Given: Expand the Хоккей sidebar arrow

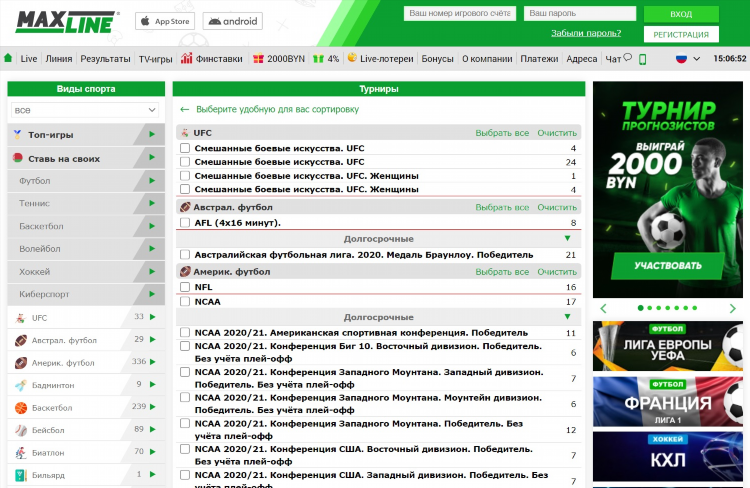Looking at the screenshot, I should (152, 271).
